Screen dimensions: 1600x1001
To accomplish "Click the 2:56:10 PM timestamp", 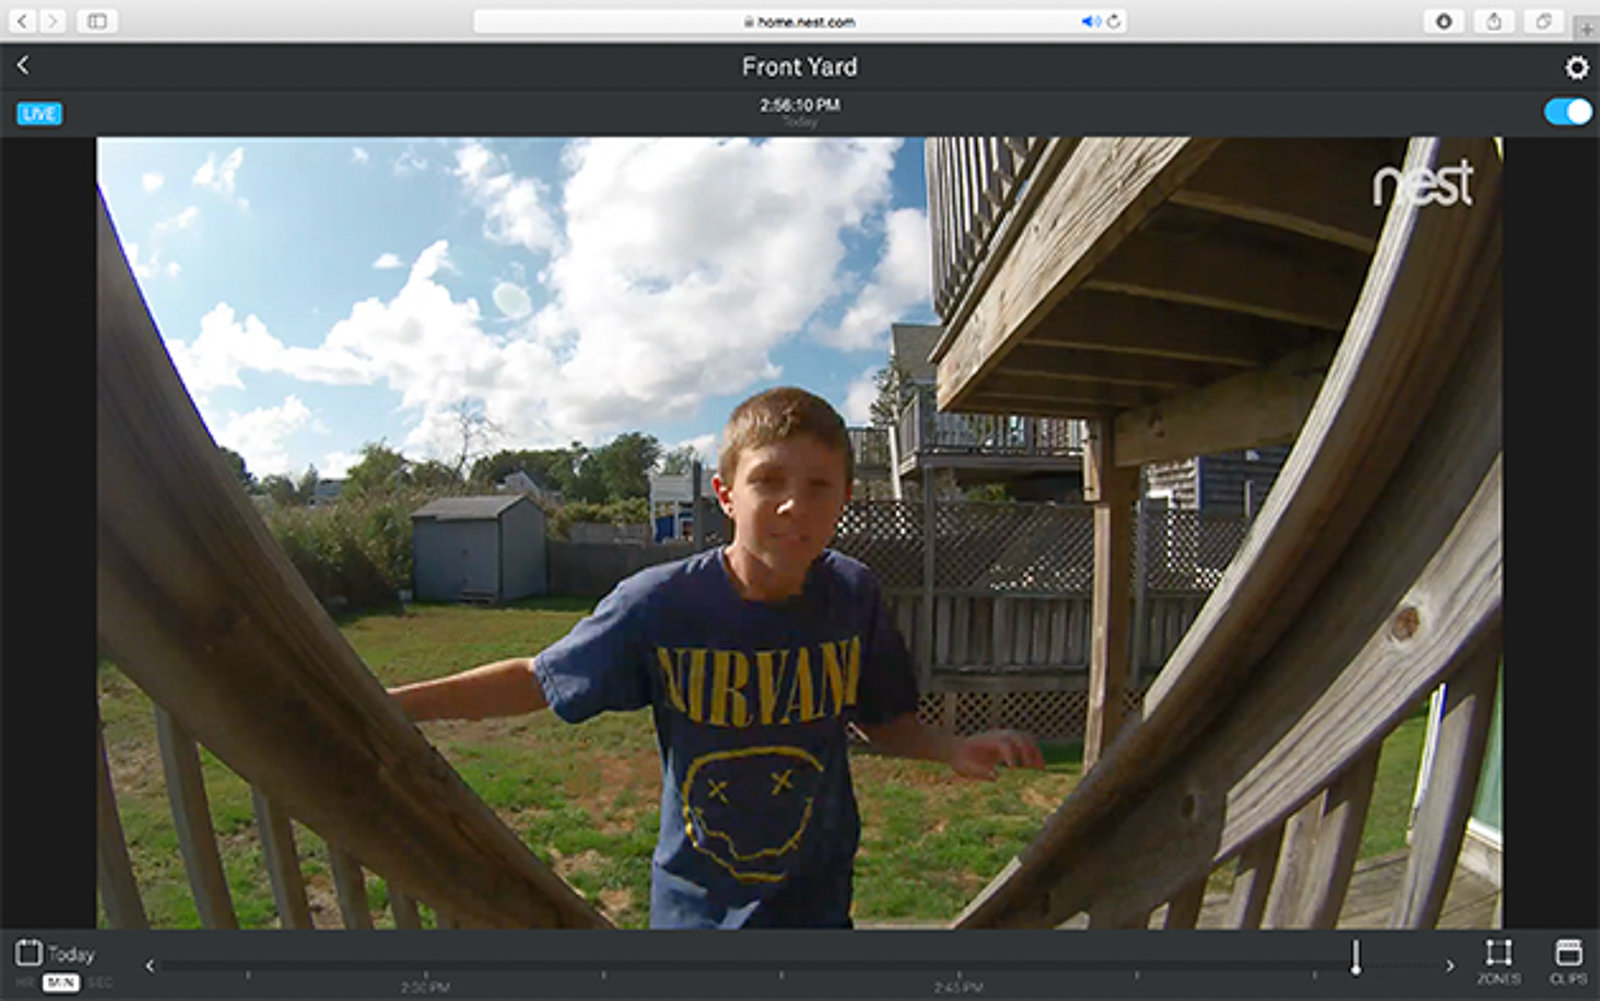I will click(800, 105).
